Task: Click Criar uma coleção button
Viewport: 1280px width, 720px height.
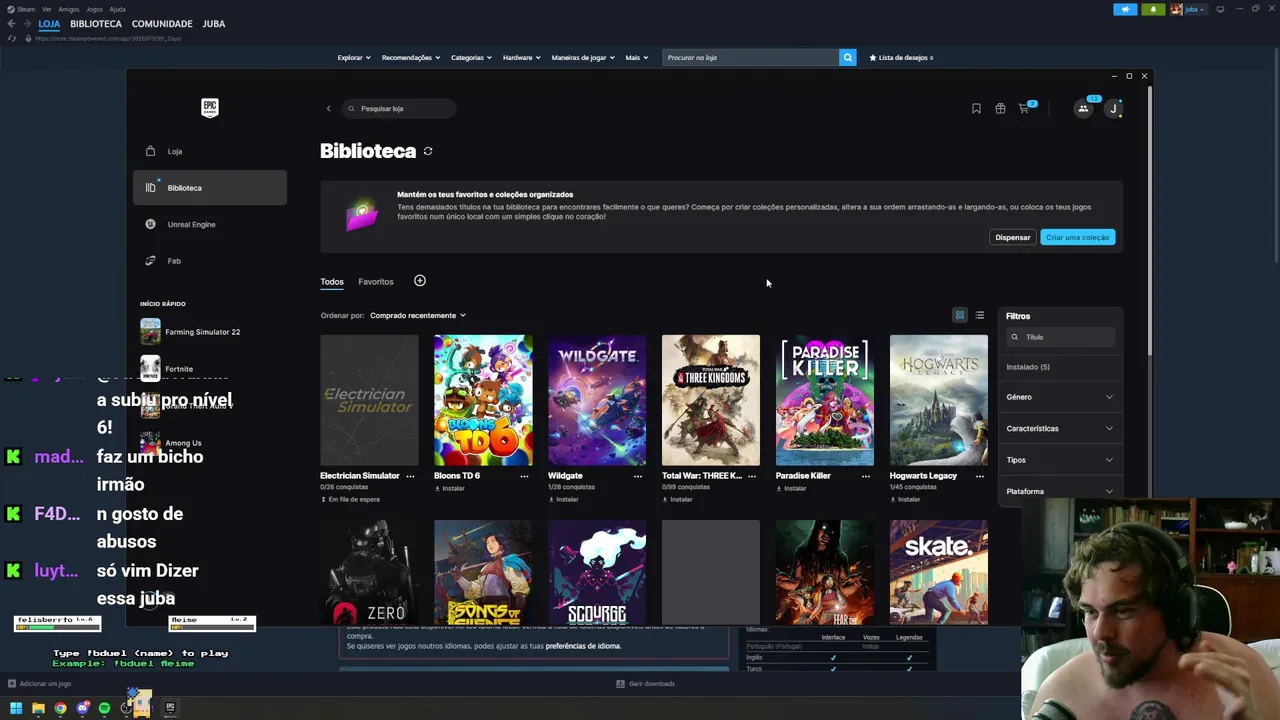Action: tap(1078, 237)
